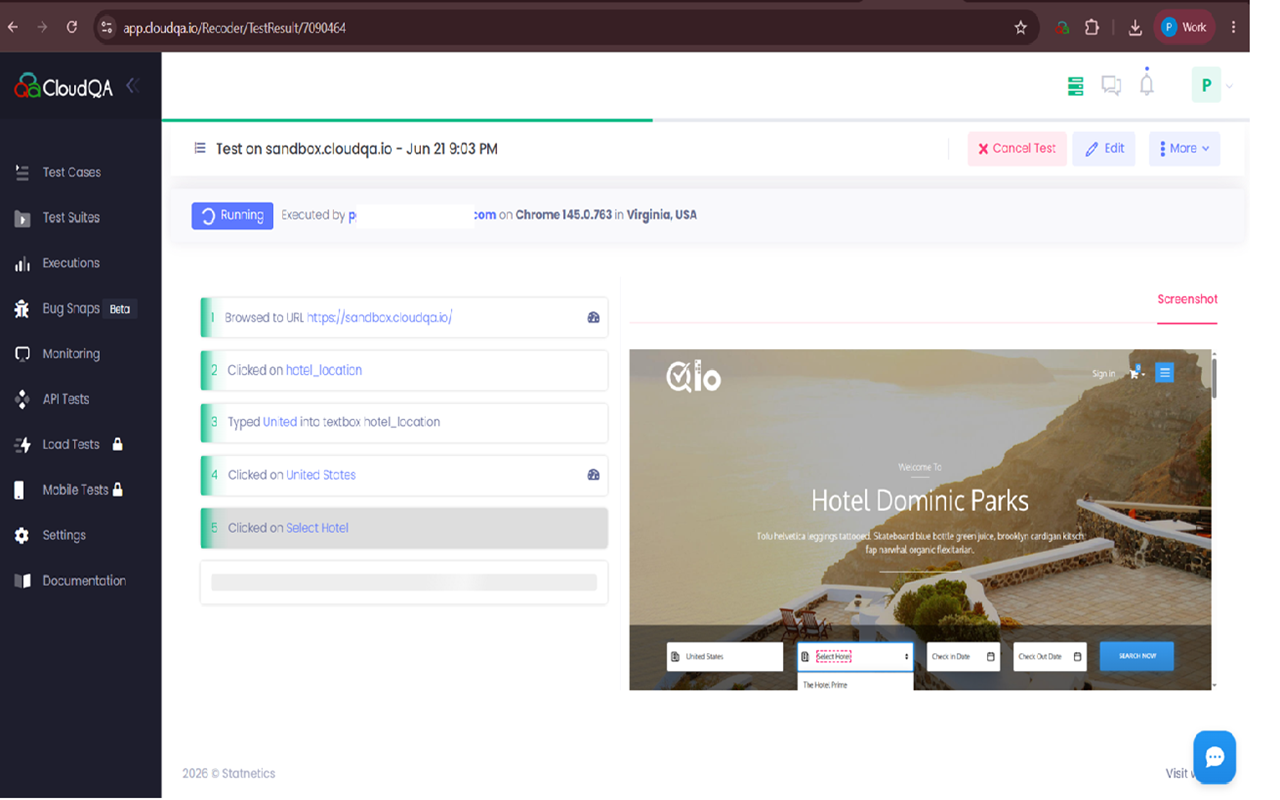Click the API Tests icon in the sidebar
Screen dimensions: 1280x800
(x=22, y=399)
